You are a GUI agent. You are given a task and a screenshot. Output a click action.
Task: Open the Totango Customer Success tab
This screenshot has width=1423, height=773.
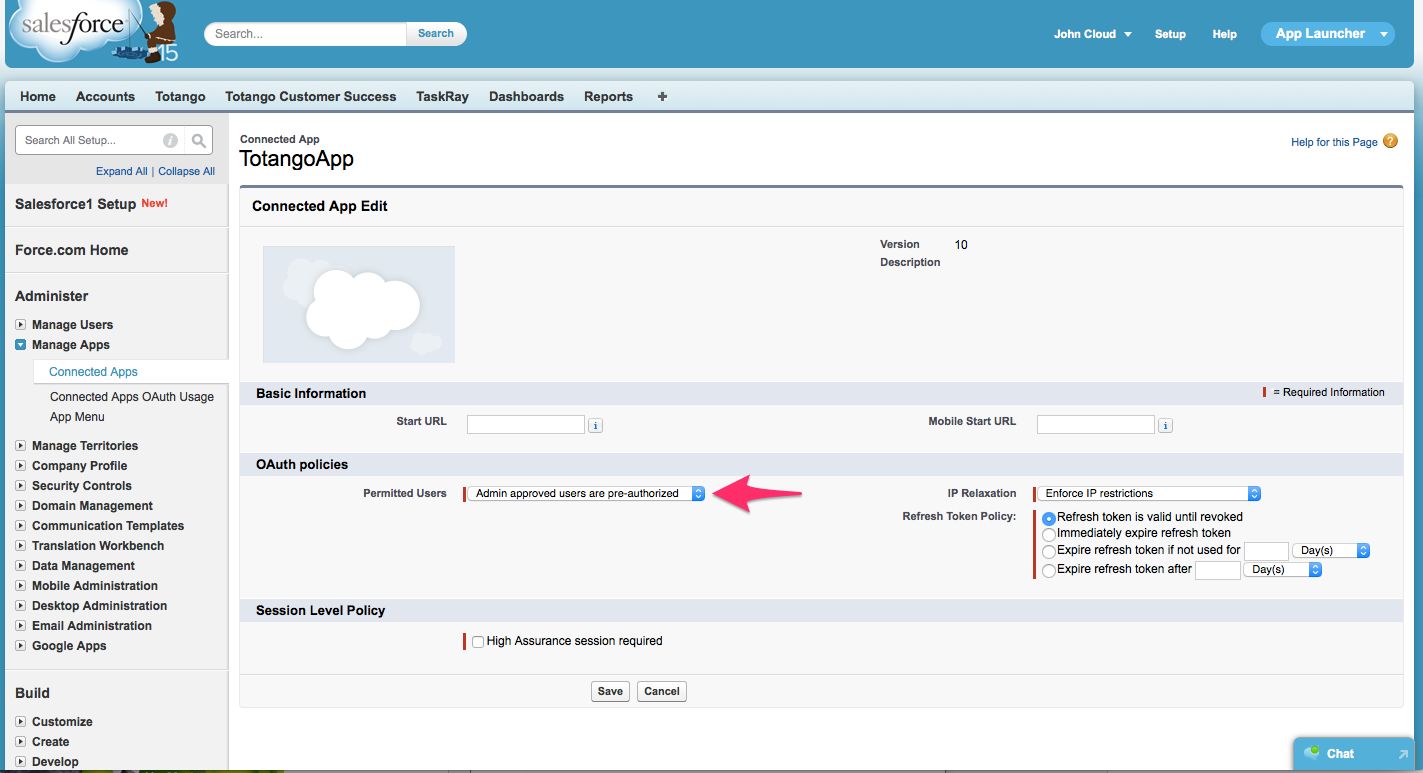pyautogui.click(x=311, y=97)
